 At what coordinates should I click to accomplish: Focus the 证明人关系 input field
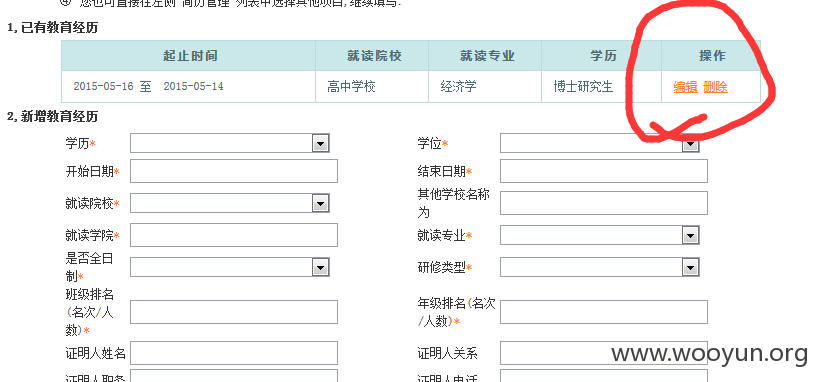point(604,353)
